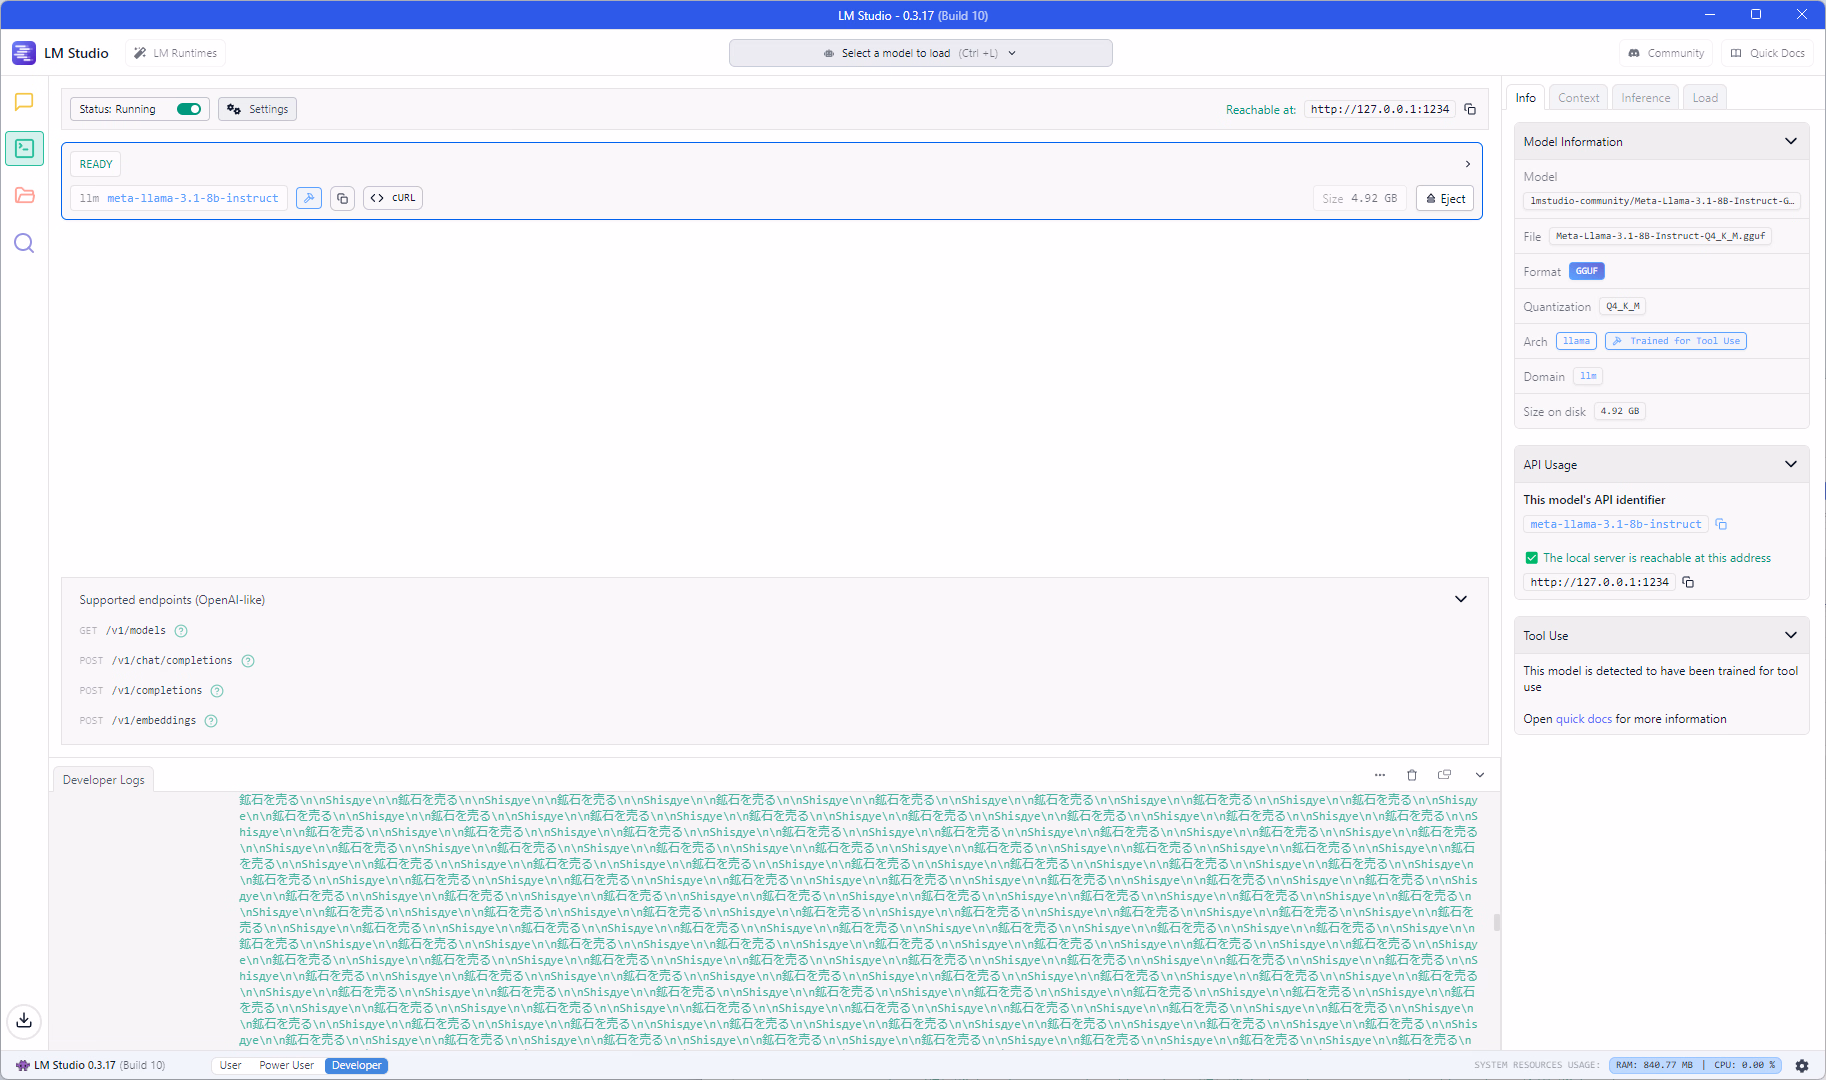The height and width of the screenshot is (1080, 1826).
Task: Click the Q4_K_M quantization value
Action: pos(1623,306)
